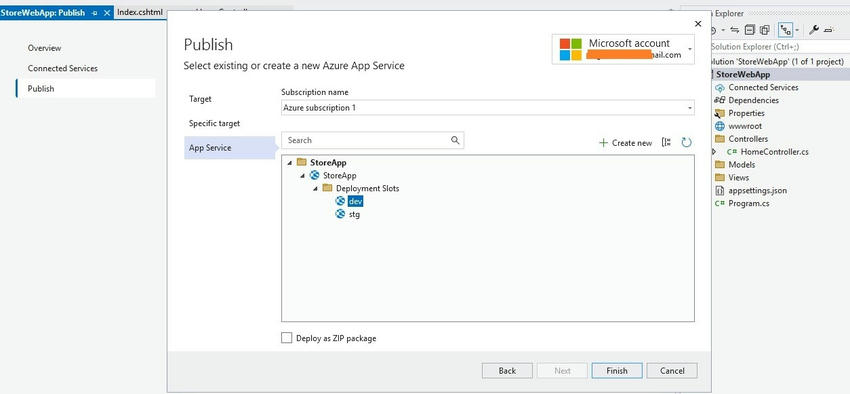The width and height of the screenshot is (850, 394).
Task: Select the stg deployment slot
Action: (354, 215)
